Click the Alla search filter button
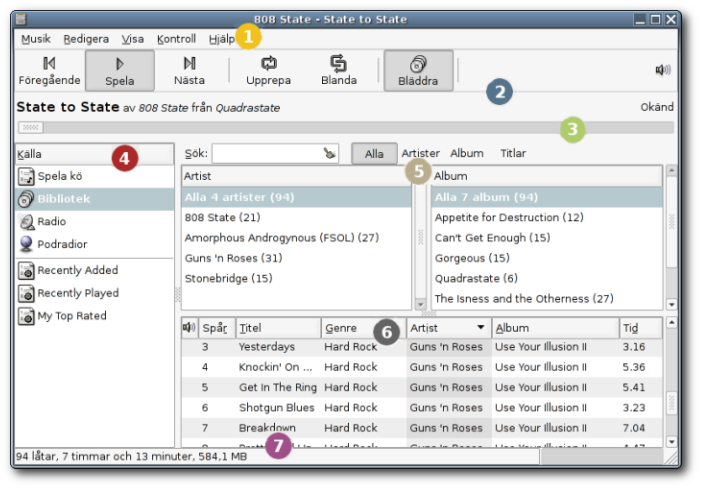The width and height of the screenshot is (701, 488). [374, 154]
